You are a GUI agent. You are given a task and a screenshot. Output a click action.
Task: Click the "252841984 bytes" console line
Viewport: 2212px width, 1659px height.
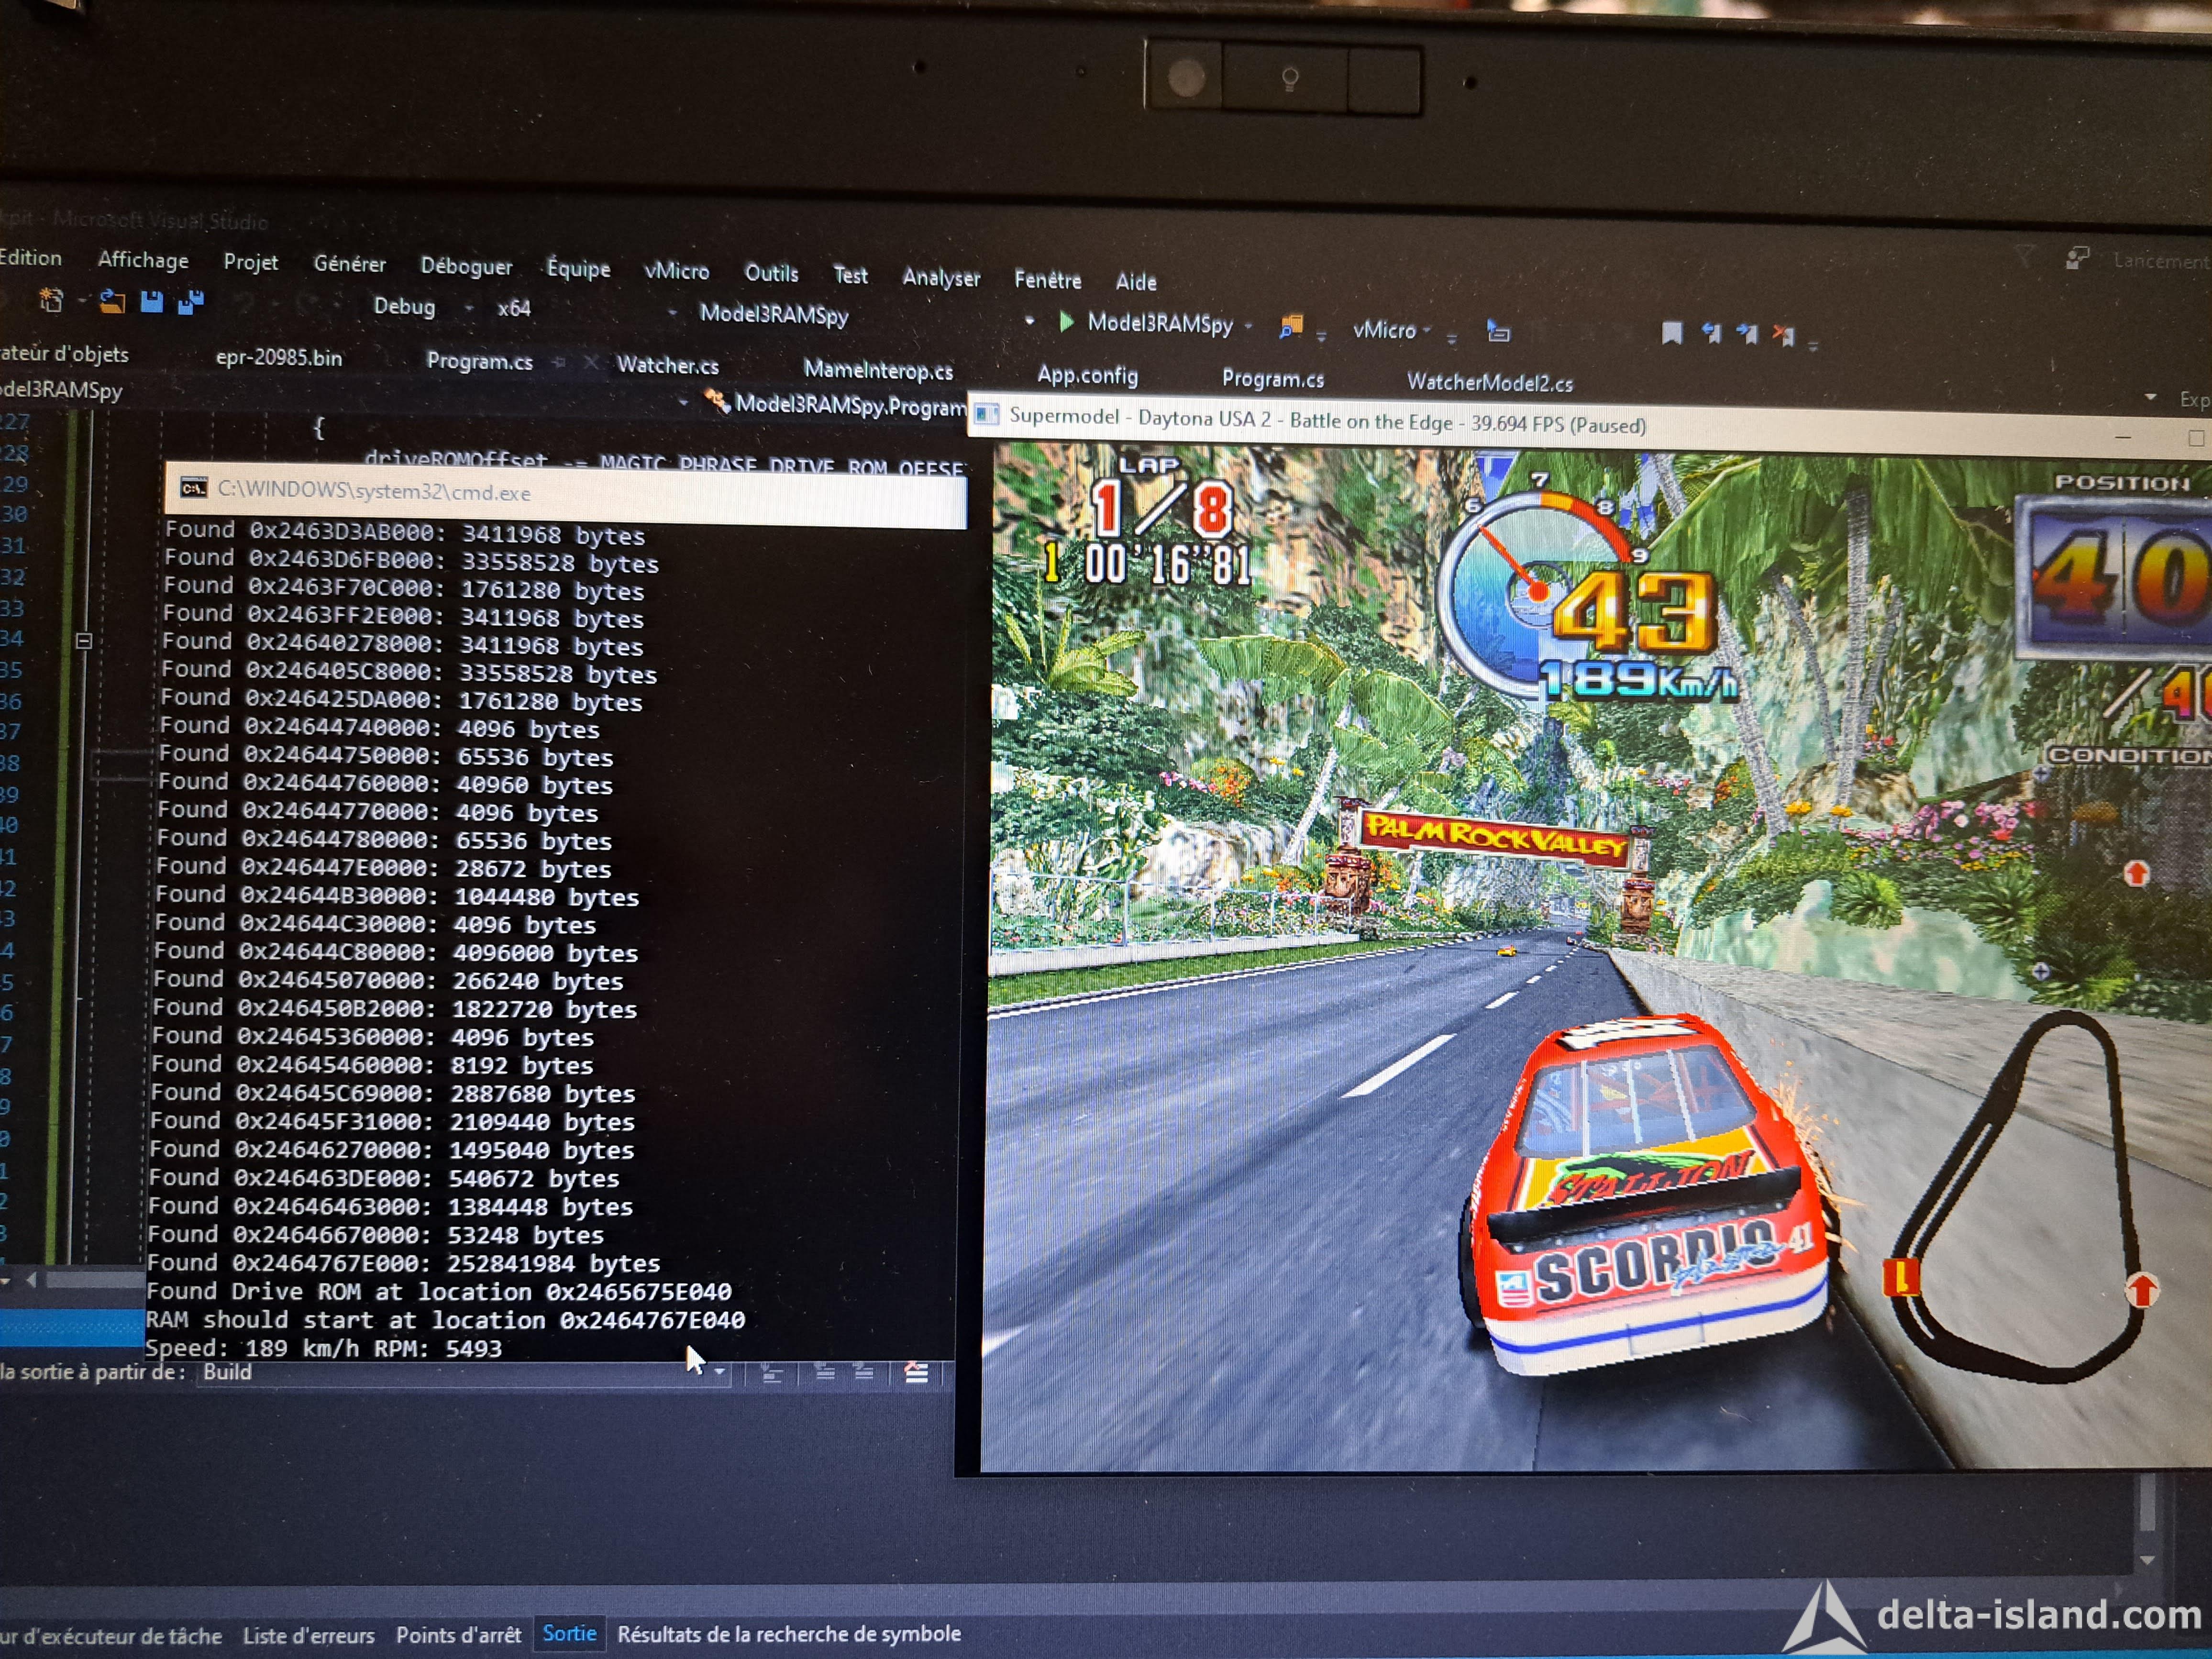404,1263
